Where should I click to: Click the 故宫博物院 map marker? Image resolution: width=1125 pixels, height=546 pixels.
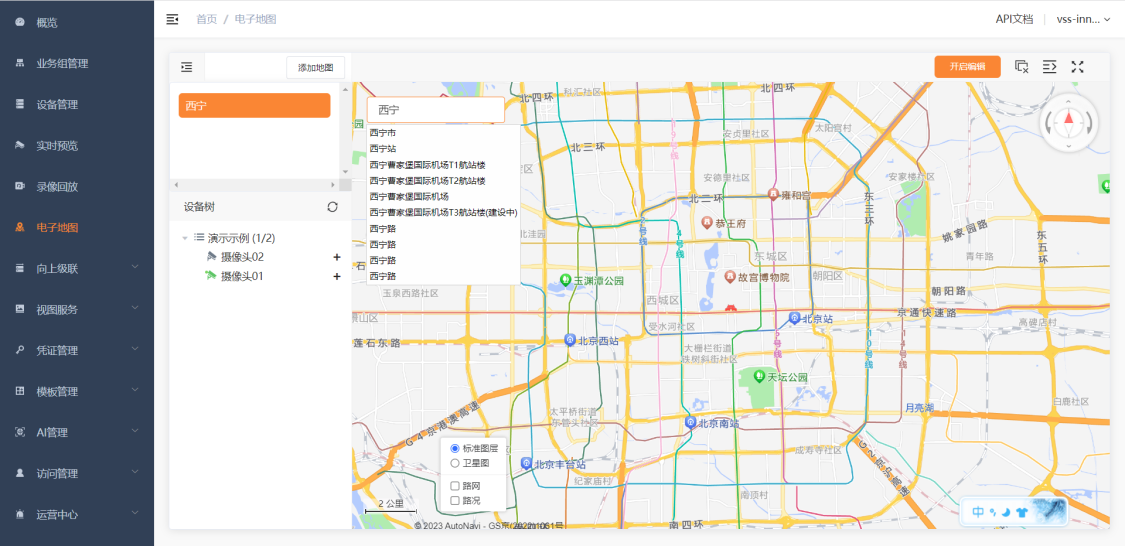730,276
